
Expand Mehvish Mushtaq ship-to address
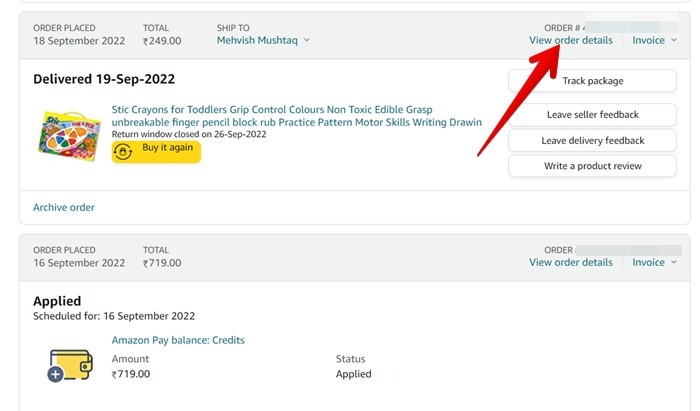(263, 40)
